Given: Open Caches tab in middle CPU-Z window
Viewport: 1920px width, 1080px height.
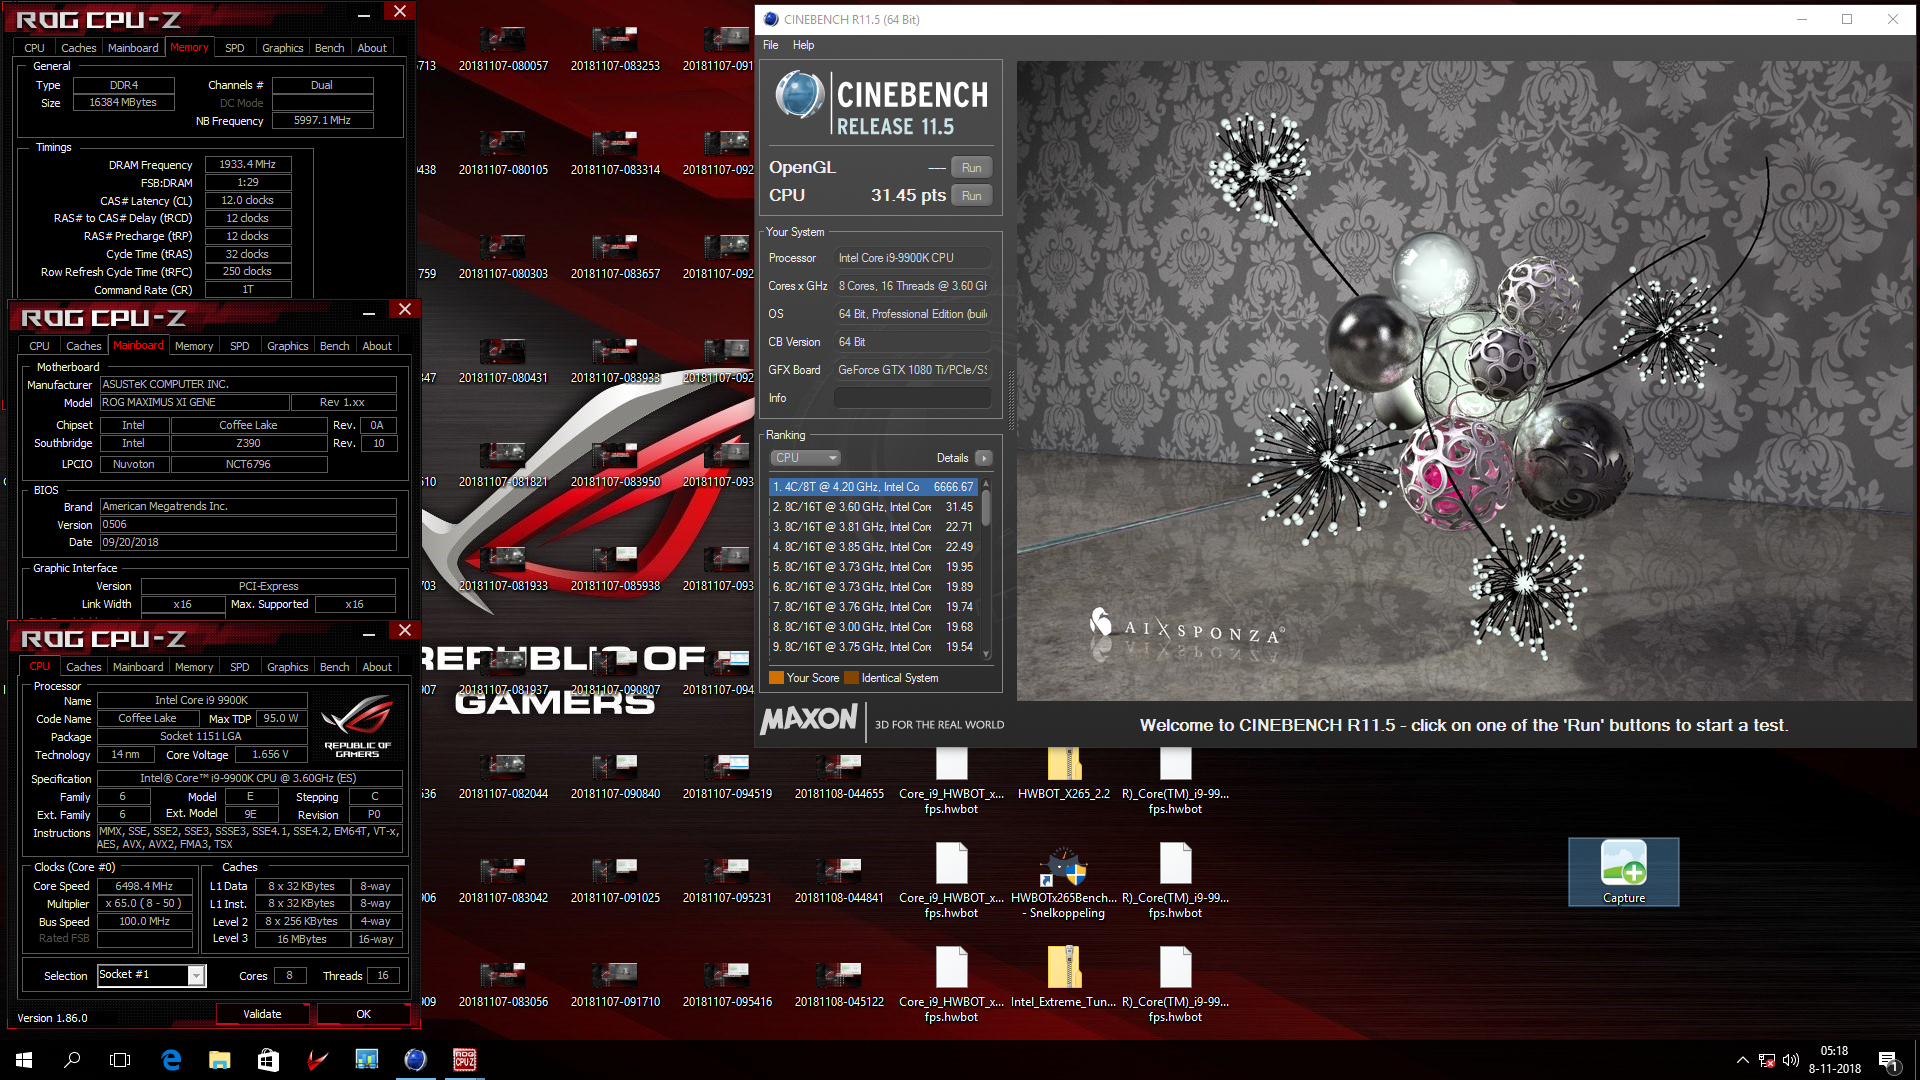Looking at the screenshot, I should tap(84, 346).
